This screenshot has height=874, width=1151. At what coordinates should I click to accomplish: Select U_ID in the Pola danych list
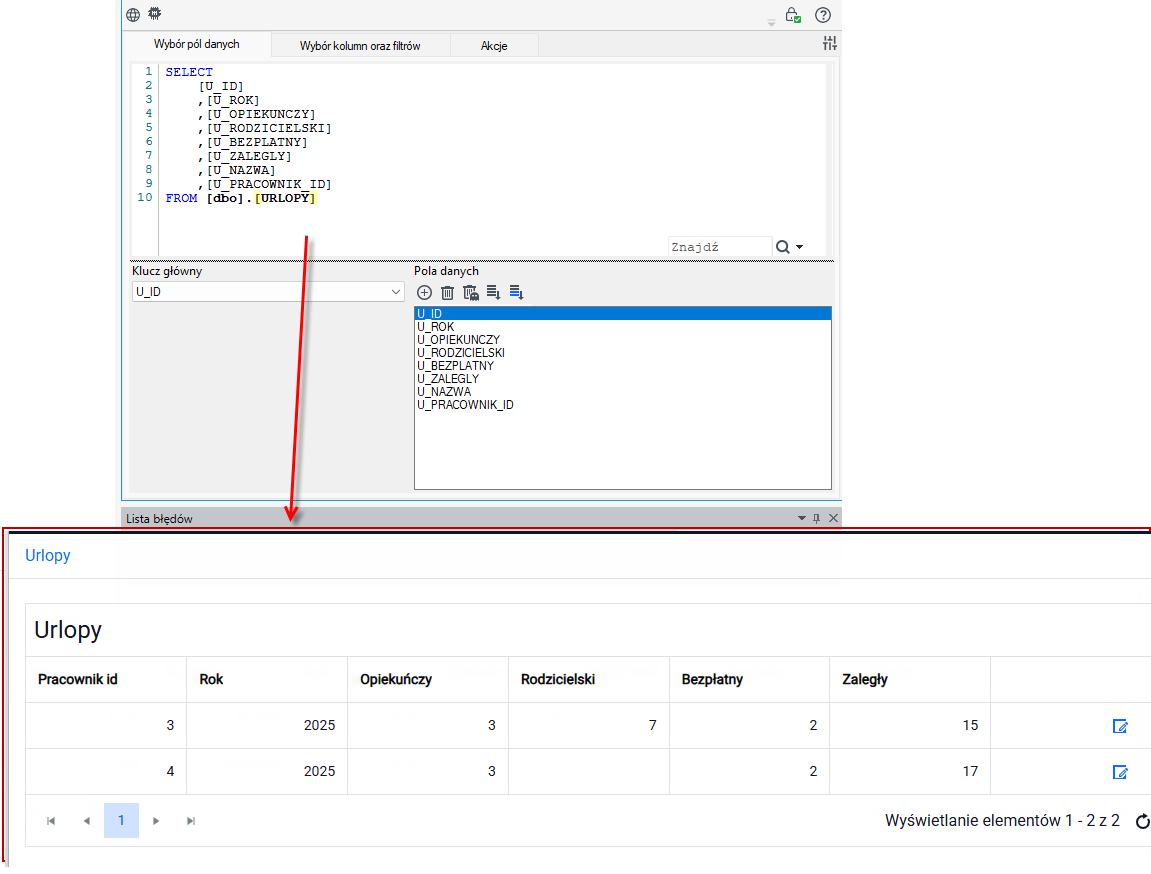pos(622,313)
